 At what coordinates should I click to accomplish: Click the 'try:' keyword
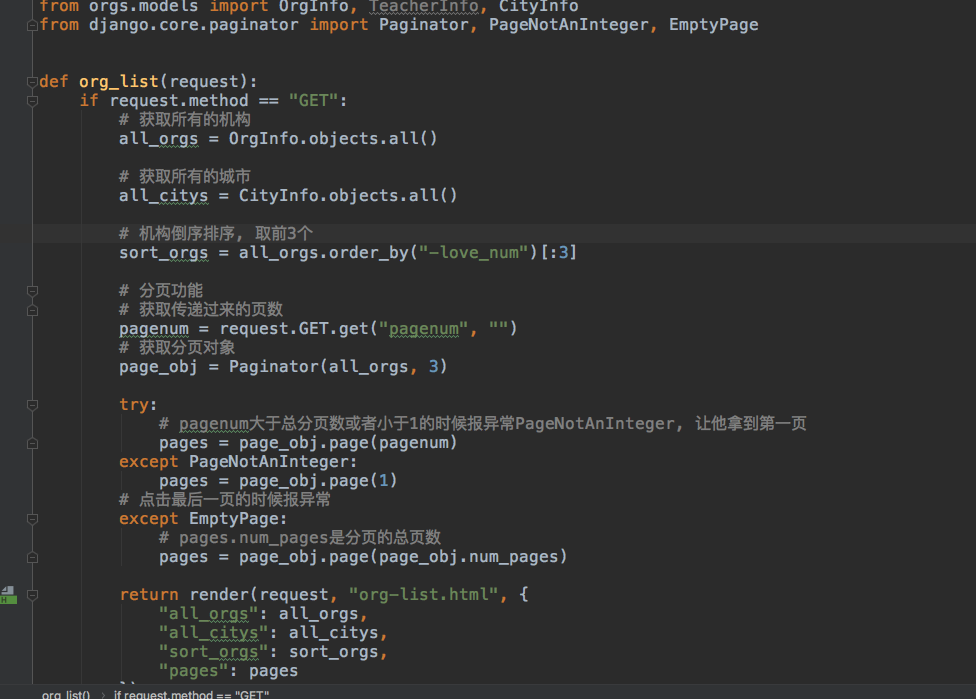138,405
